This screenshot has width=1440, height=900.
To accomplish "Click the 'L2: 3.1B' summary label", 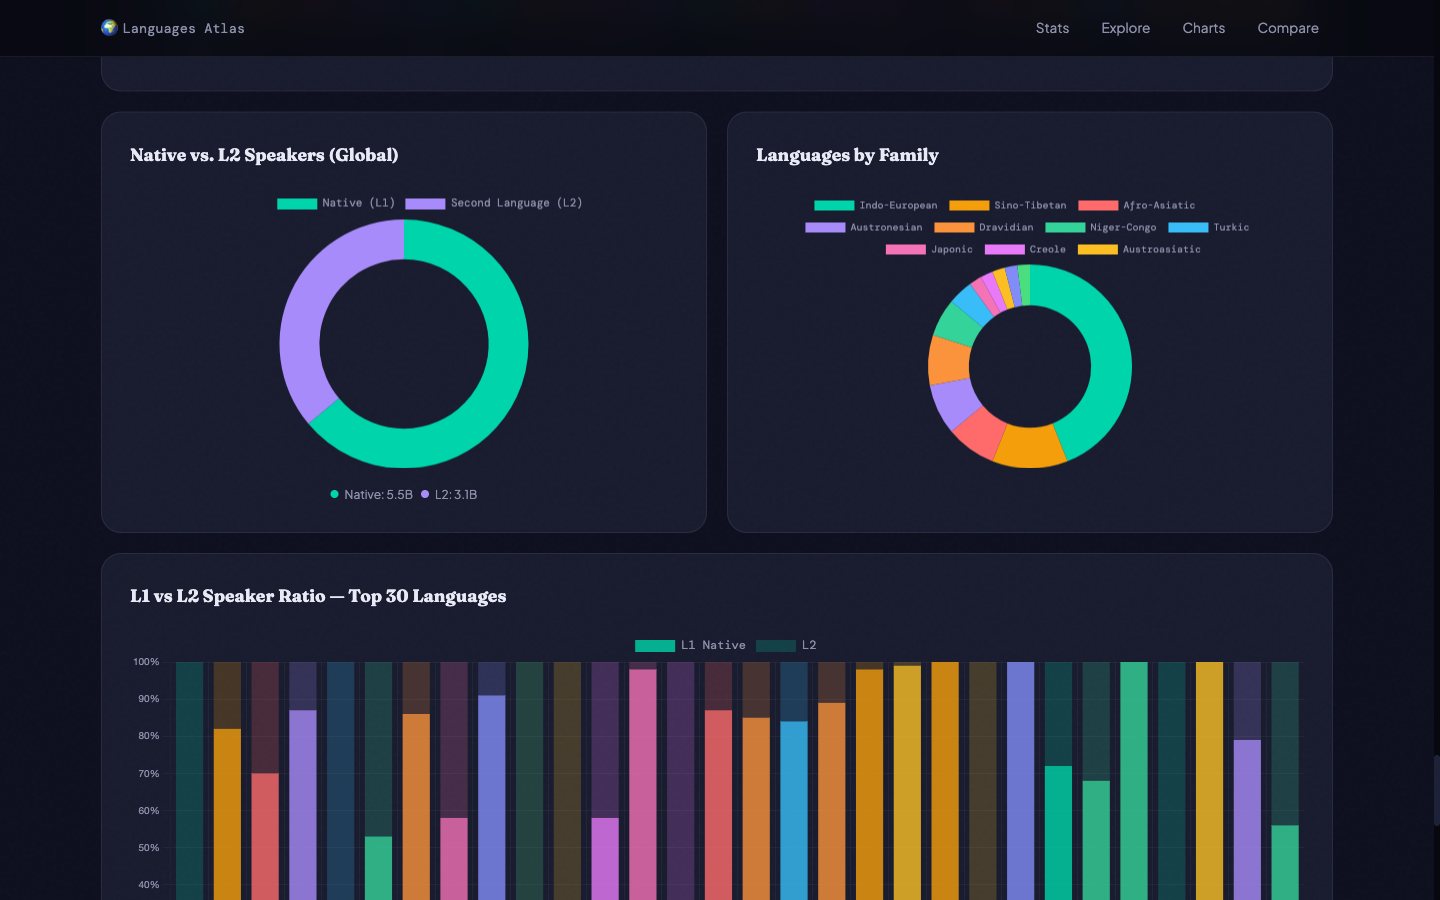I will click(x=449, y=494).
